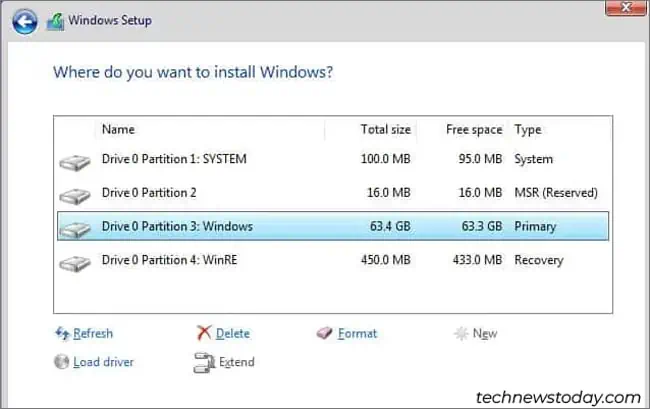Screen dimensions: 650x409
Task: Click the Recovery type cell
Action: click(539, 260)
